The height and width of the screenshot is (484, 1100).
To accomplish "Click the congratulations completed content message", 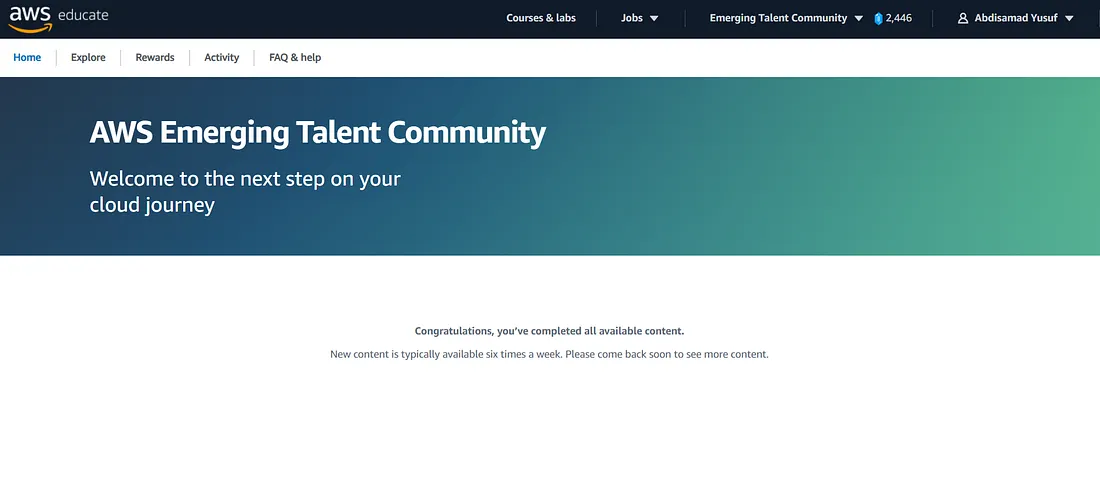I will [549, 330].
